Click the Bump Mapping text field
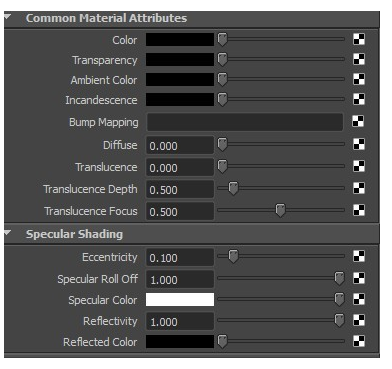The height and width of the screenshot is (369, 392). (x=245, y=122)
